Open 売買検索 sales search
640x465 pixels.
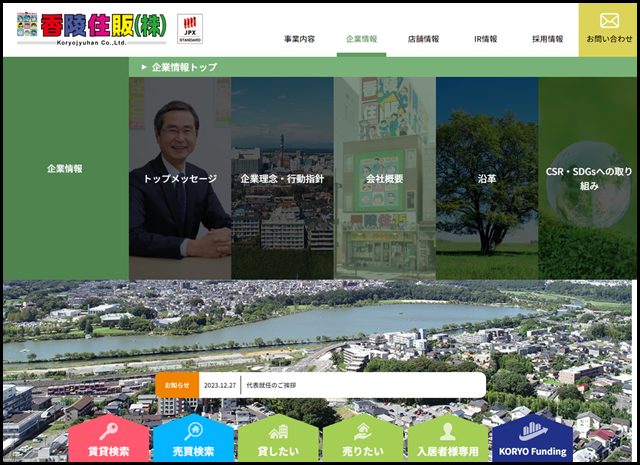pyautogui.click(x=193, y=438)
